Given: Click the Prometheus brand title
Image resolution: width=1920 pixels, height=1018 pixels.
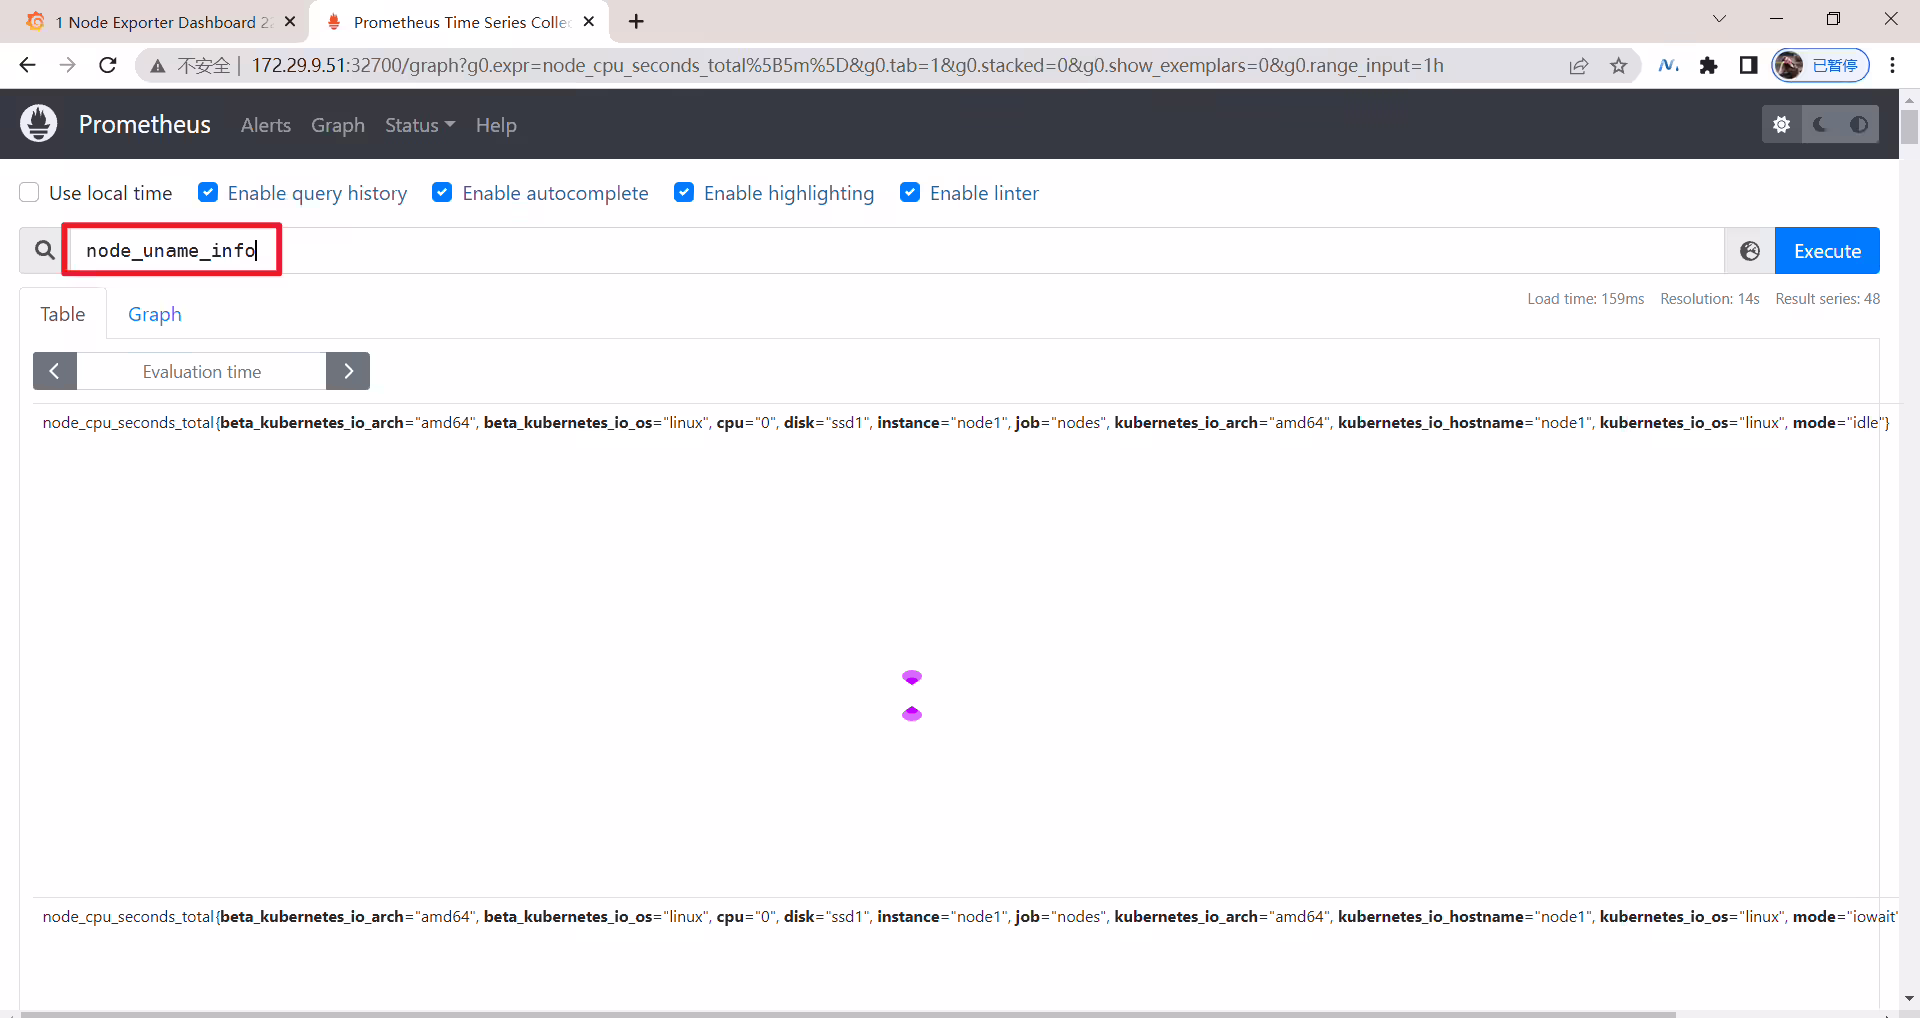Looking at the screenshot, I should (145, 124).
